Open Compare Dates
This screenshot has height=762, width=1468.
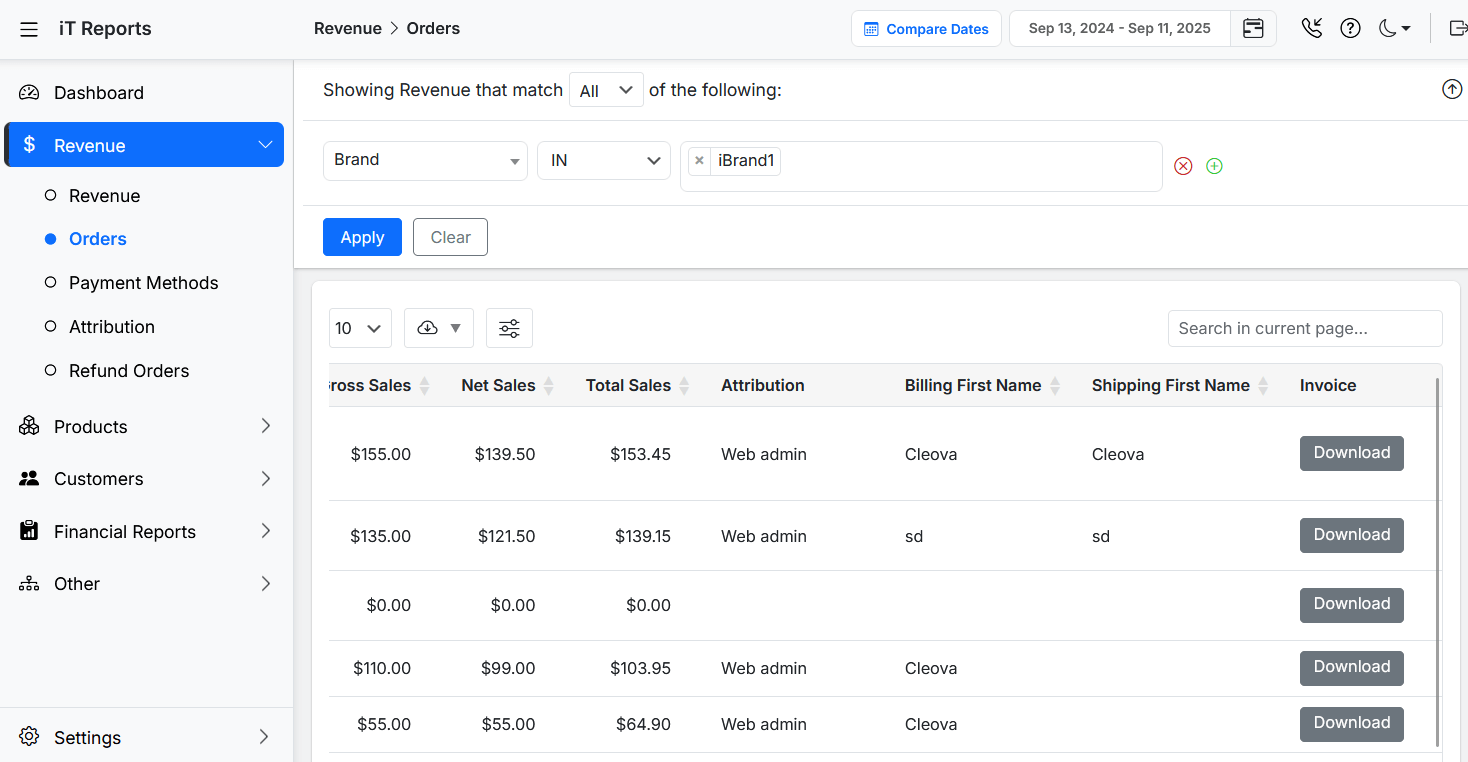926,28
